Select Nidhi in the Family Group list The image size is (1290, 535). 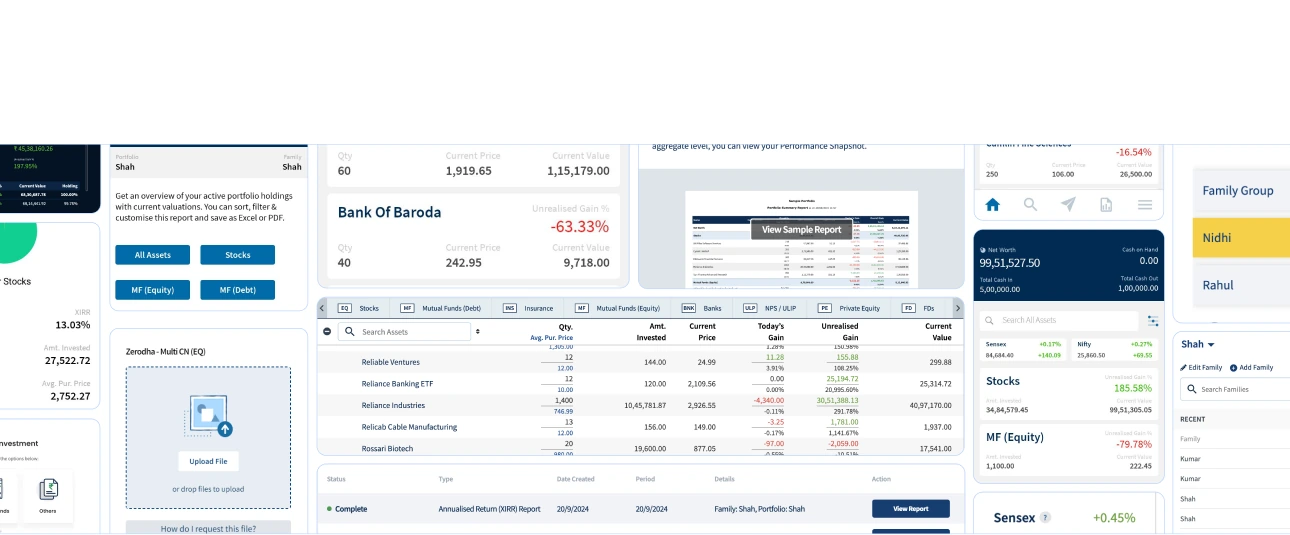pyautogui.click(x=1241, y=238)
